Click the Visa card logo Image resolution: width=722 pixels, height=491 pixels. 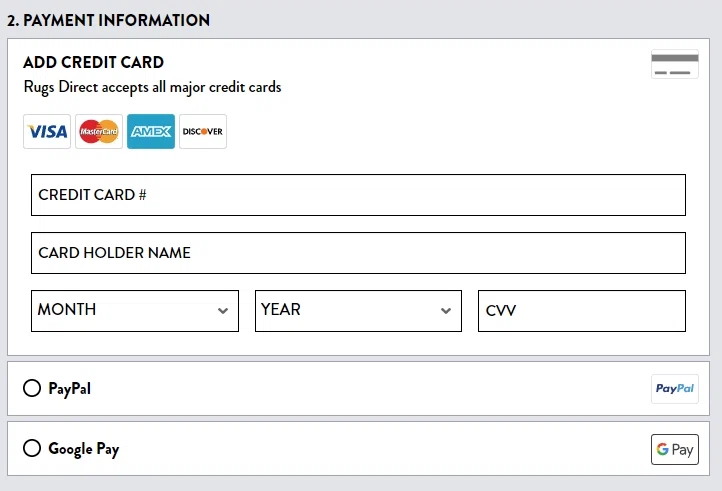pos(47,131)
